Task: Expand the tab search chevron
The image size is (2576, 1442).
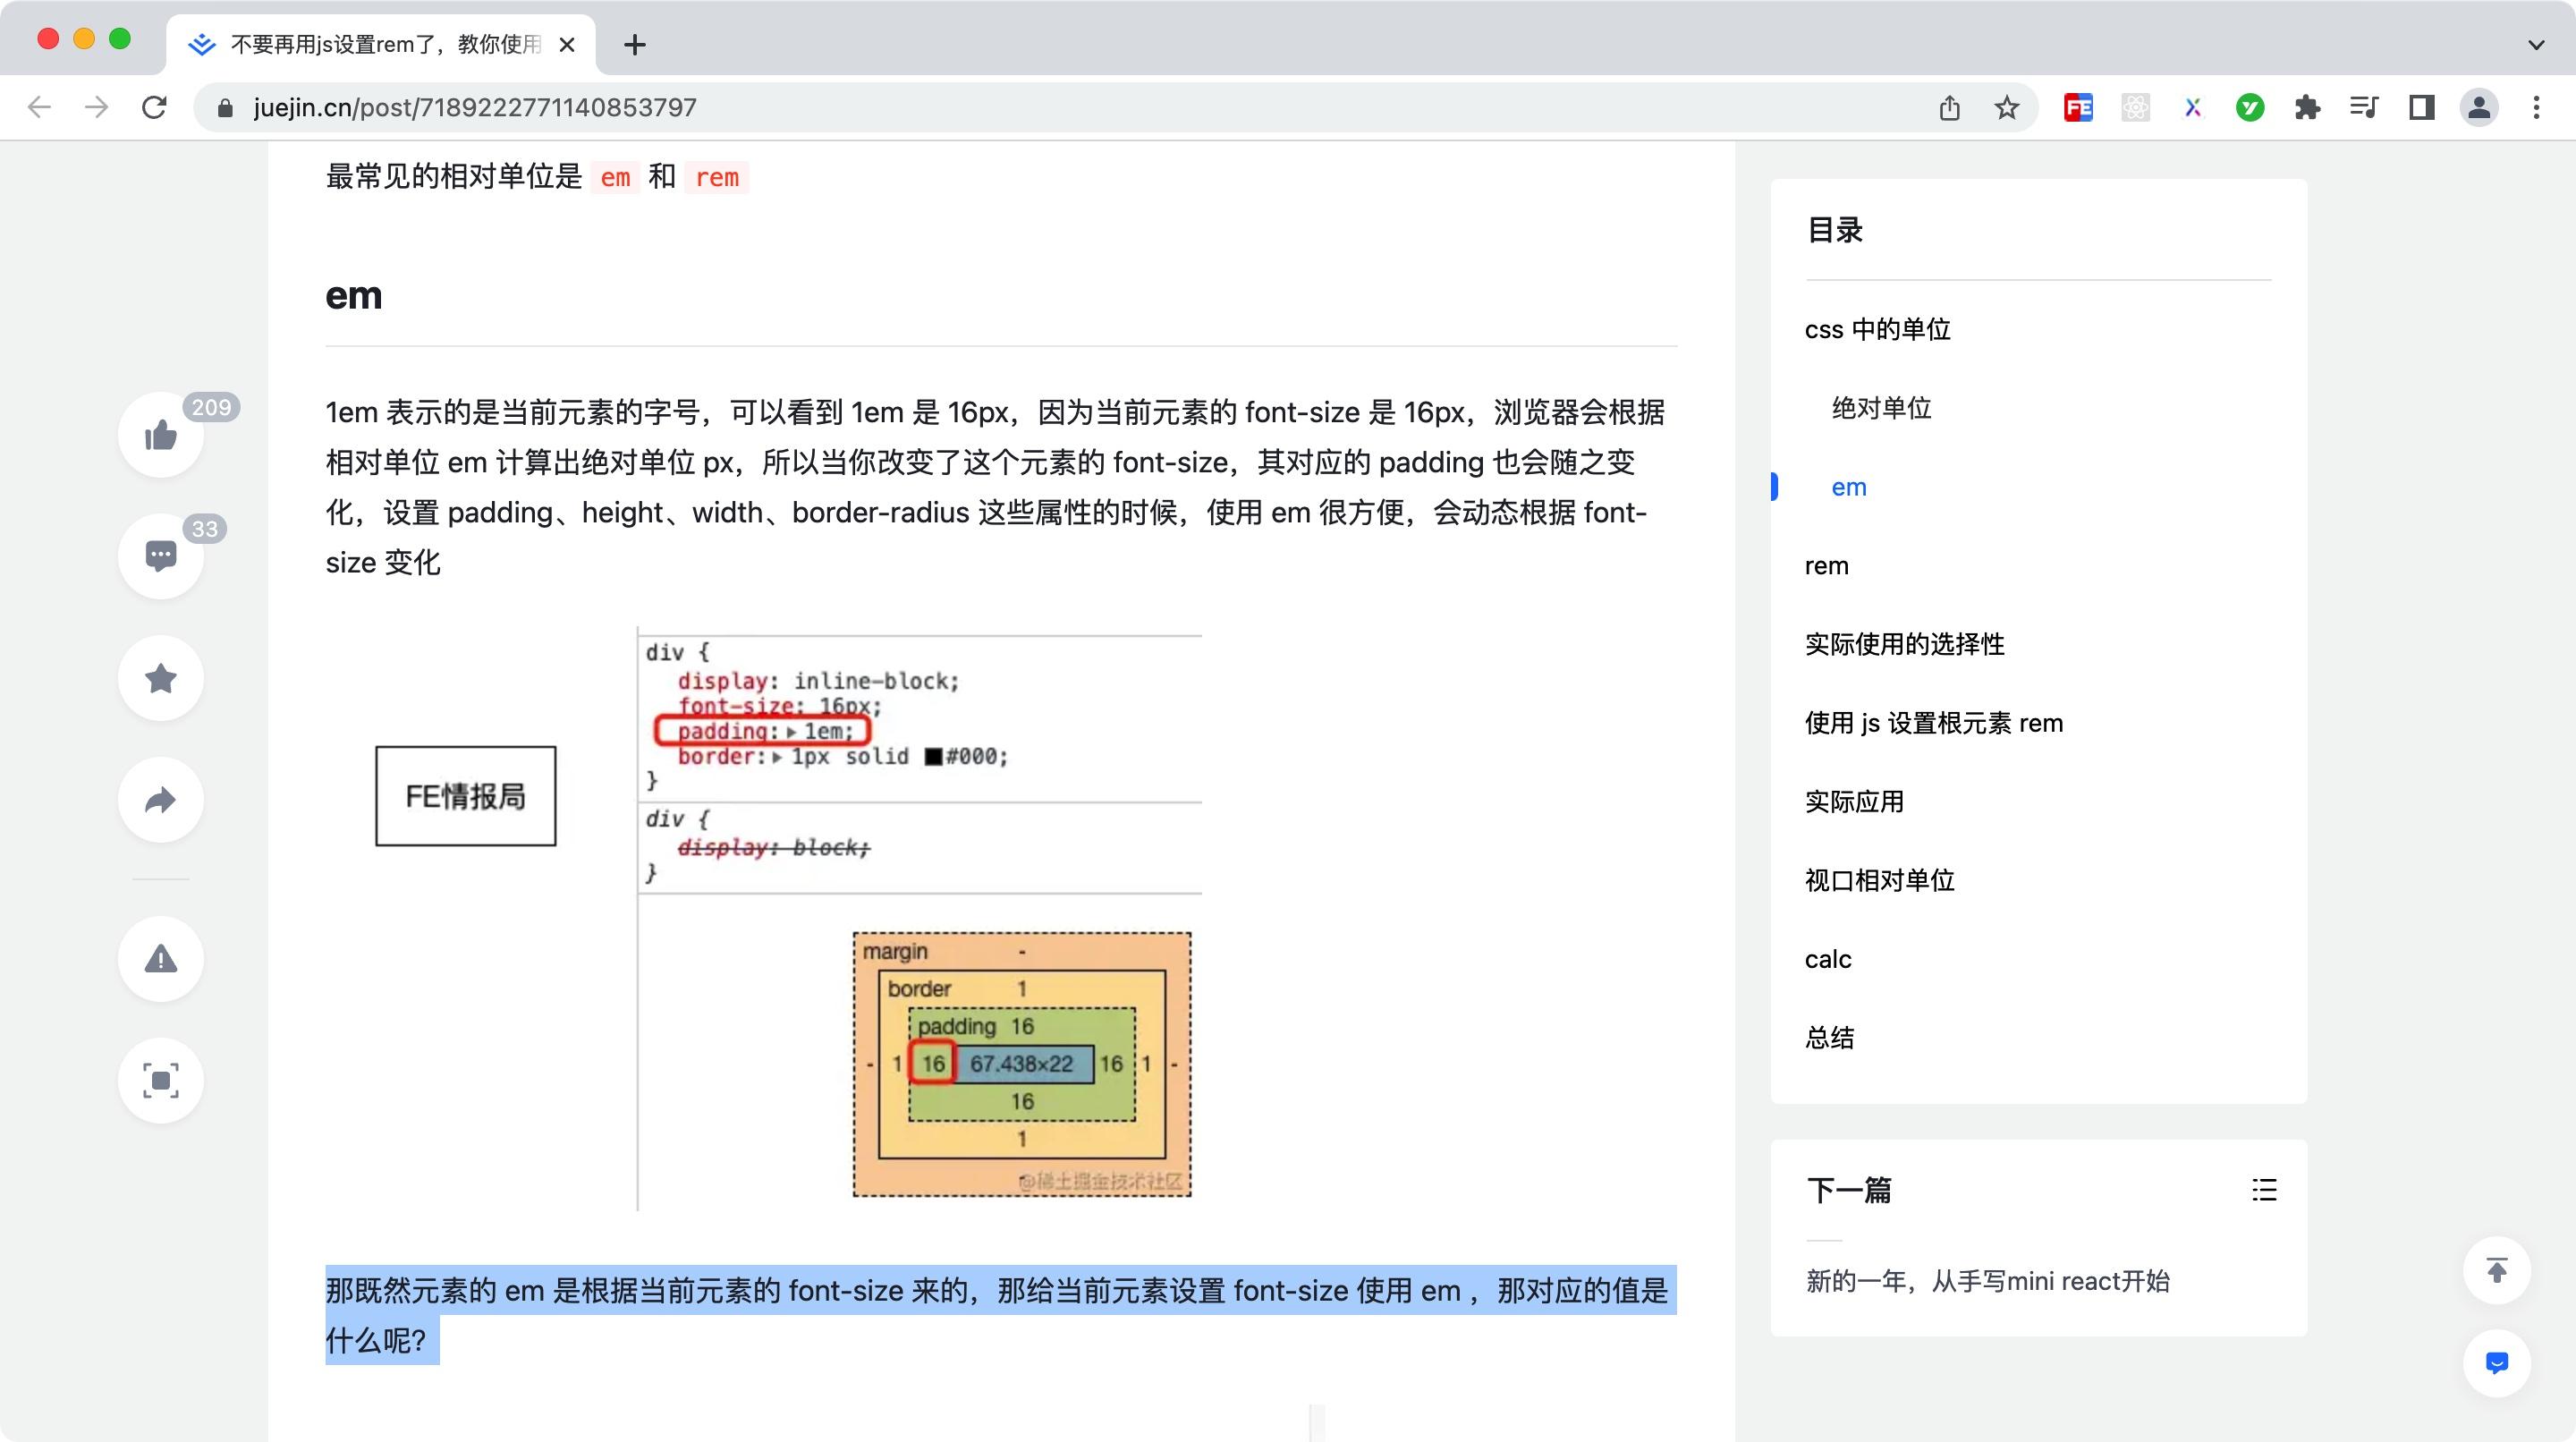Action: pos(2535,45)
